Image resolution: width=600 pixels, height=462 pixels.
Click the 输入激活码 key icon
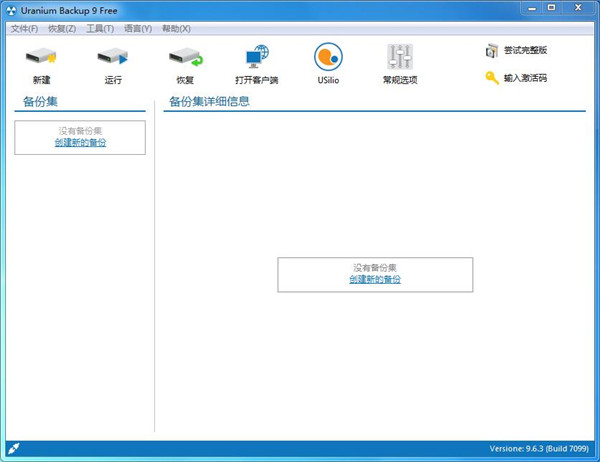(492, 78)
